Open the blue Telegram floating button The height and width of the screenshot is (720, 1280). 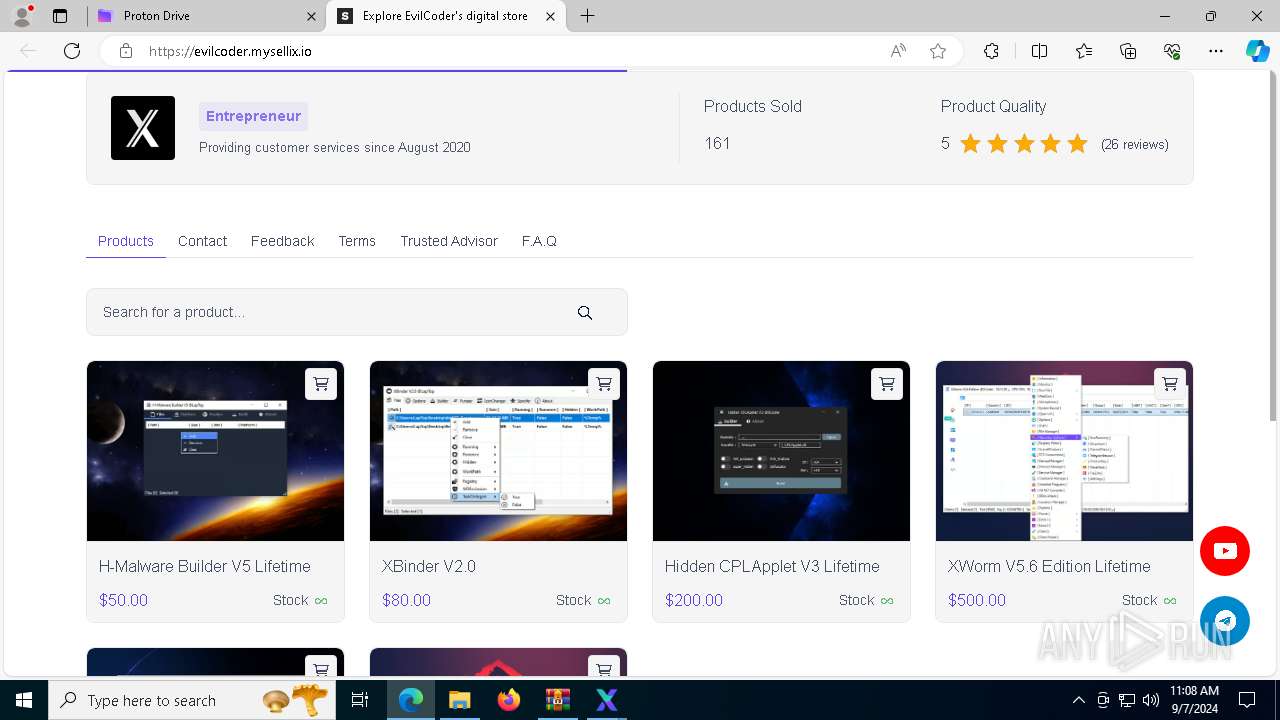click(x=1225, y=621)
